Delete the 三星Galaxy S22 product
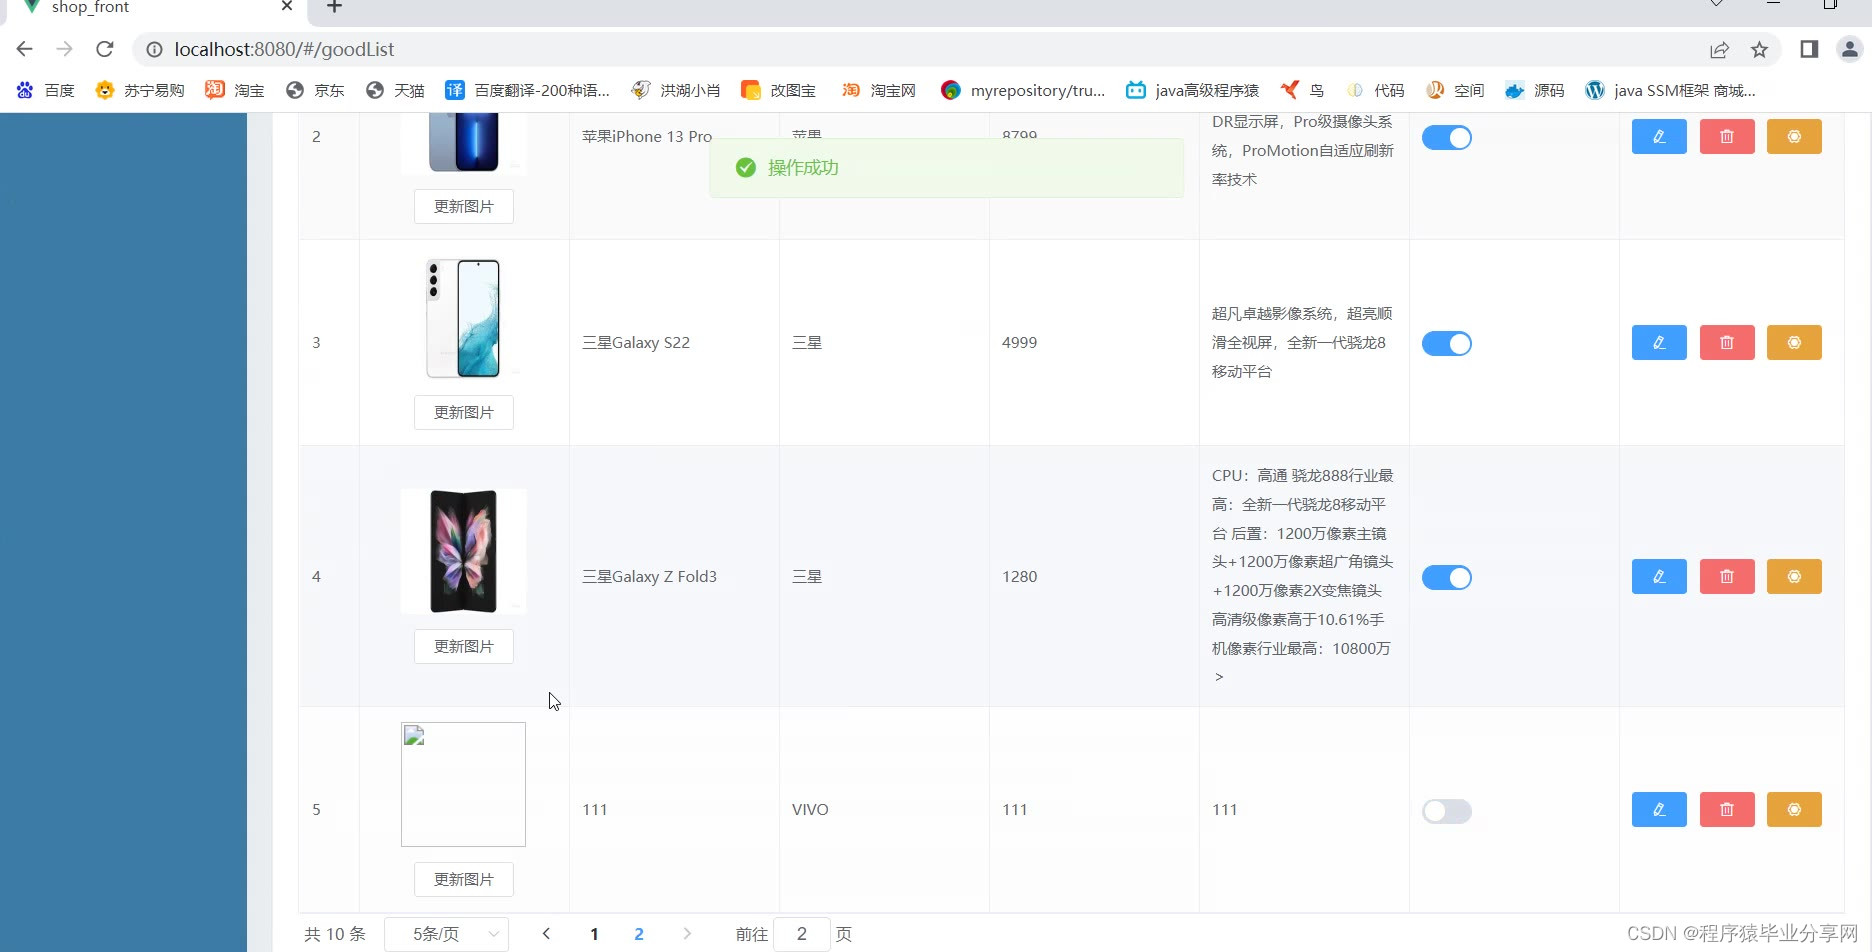Screen dimensions: 1872x952 [1727, 342]
